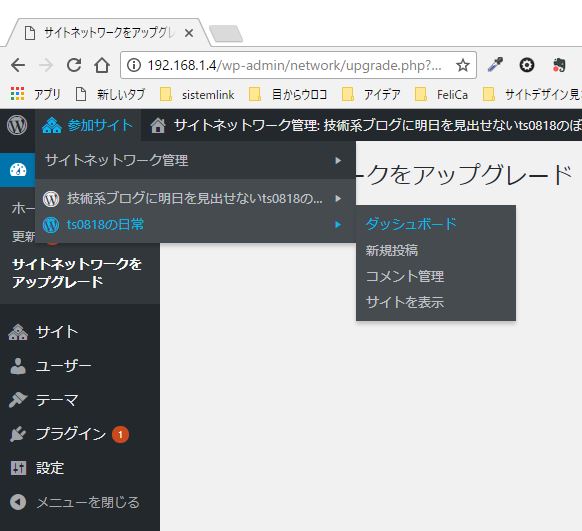
Task: Click the plugin update count badge
Action: [121, 435]
